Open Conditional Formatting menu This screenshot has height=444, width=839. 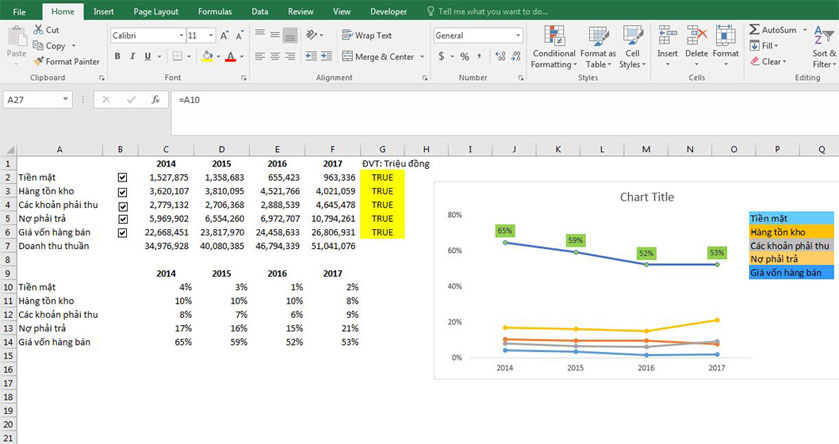click(554, 47)
